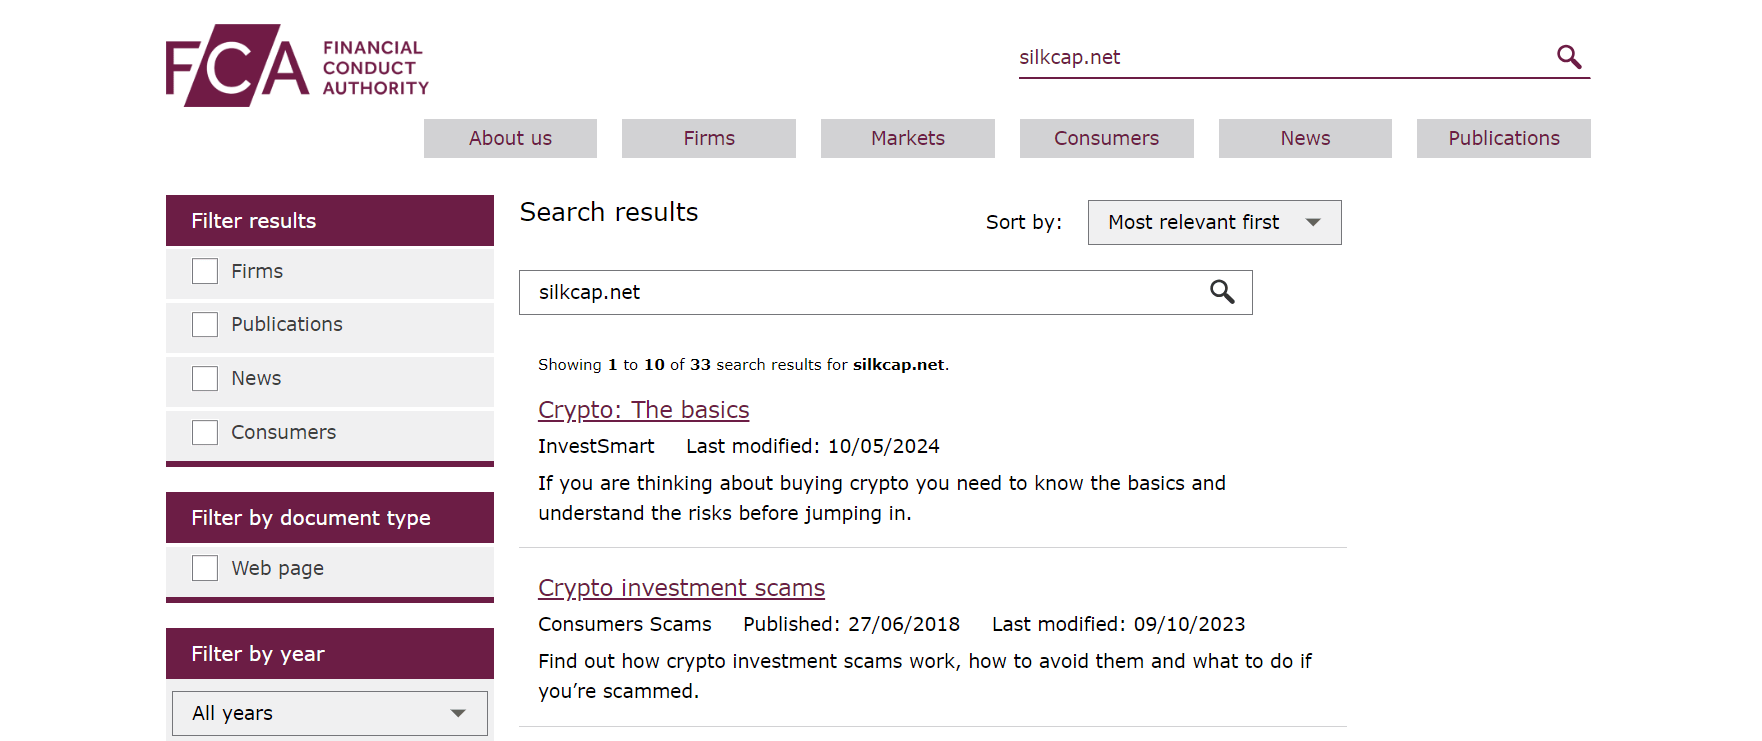Viewport: 1762px width, 741px height.
Task: Open the Crypto investment scams result
Action: [x=681, y=588]
